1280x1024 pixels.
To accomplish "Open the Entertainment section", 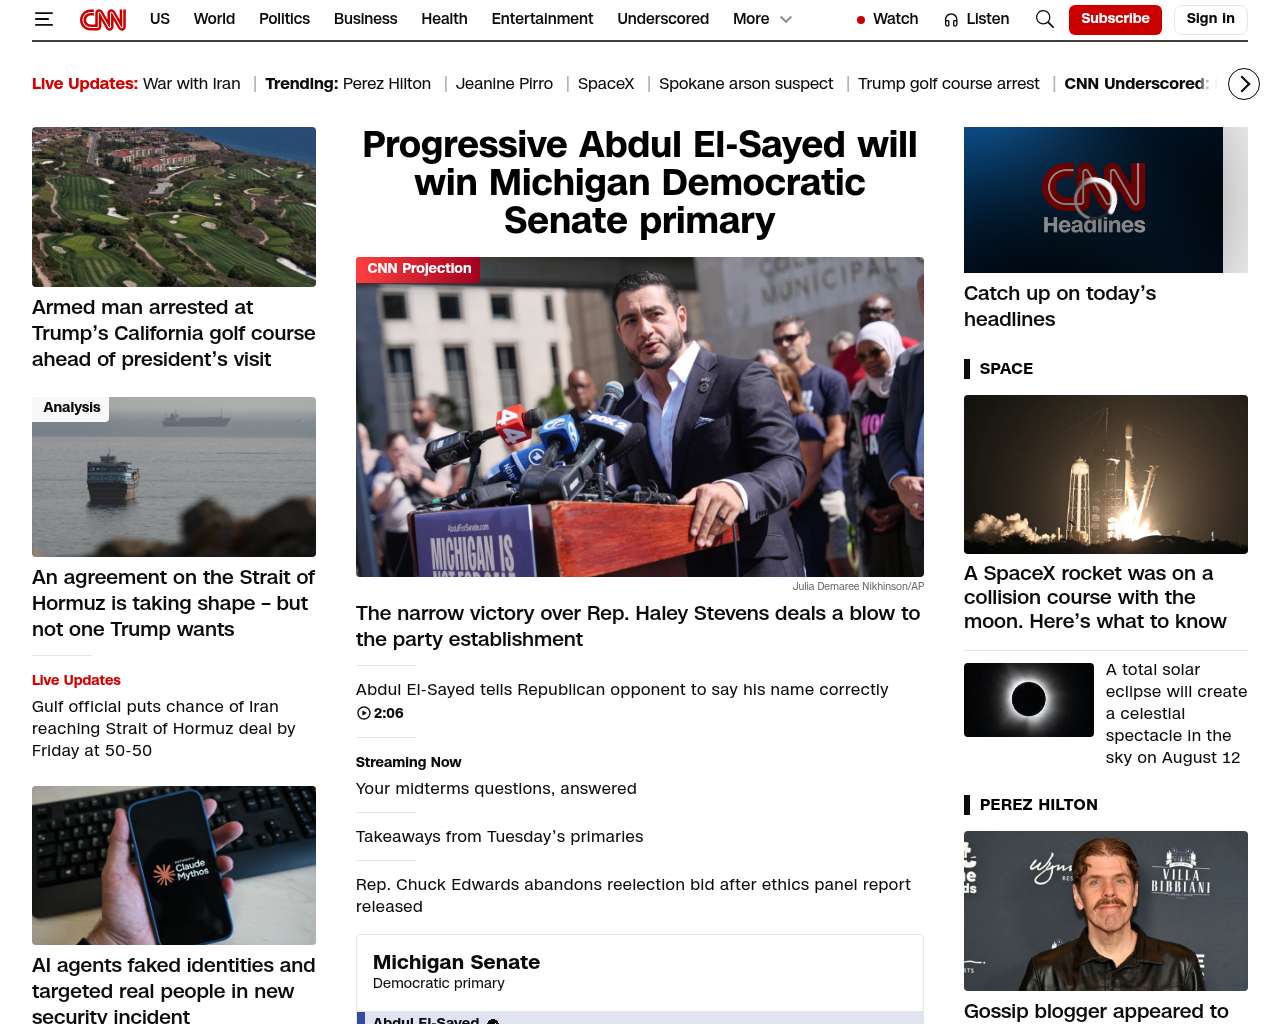I will pyautogui.click(x=542, y=19).
